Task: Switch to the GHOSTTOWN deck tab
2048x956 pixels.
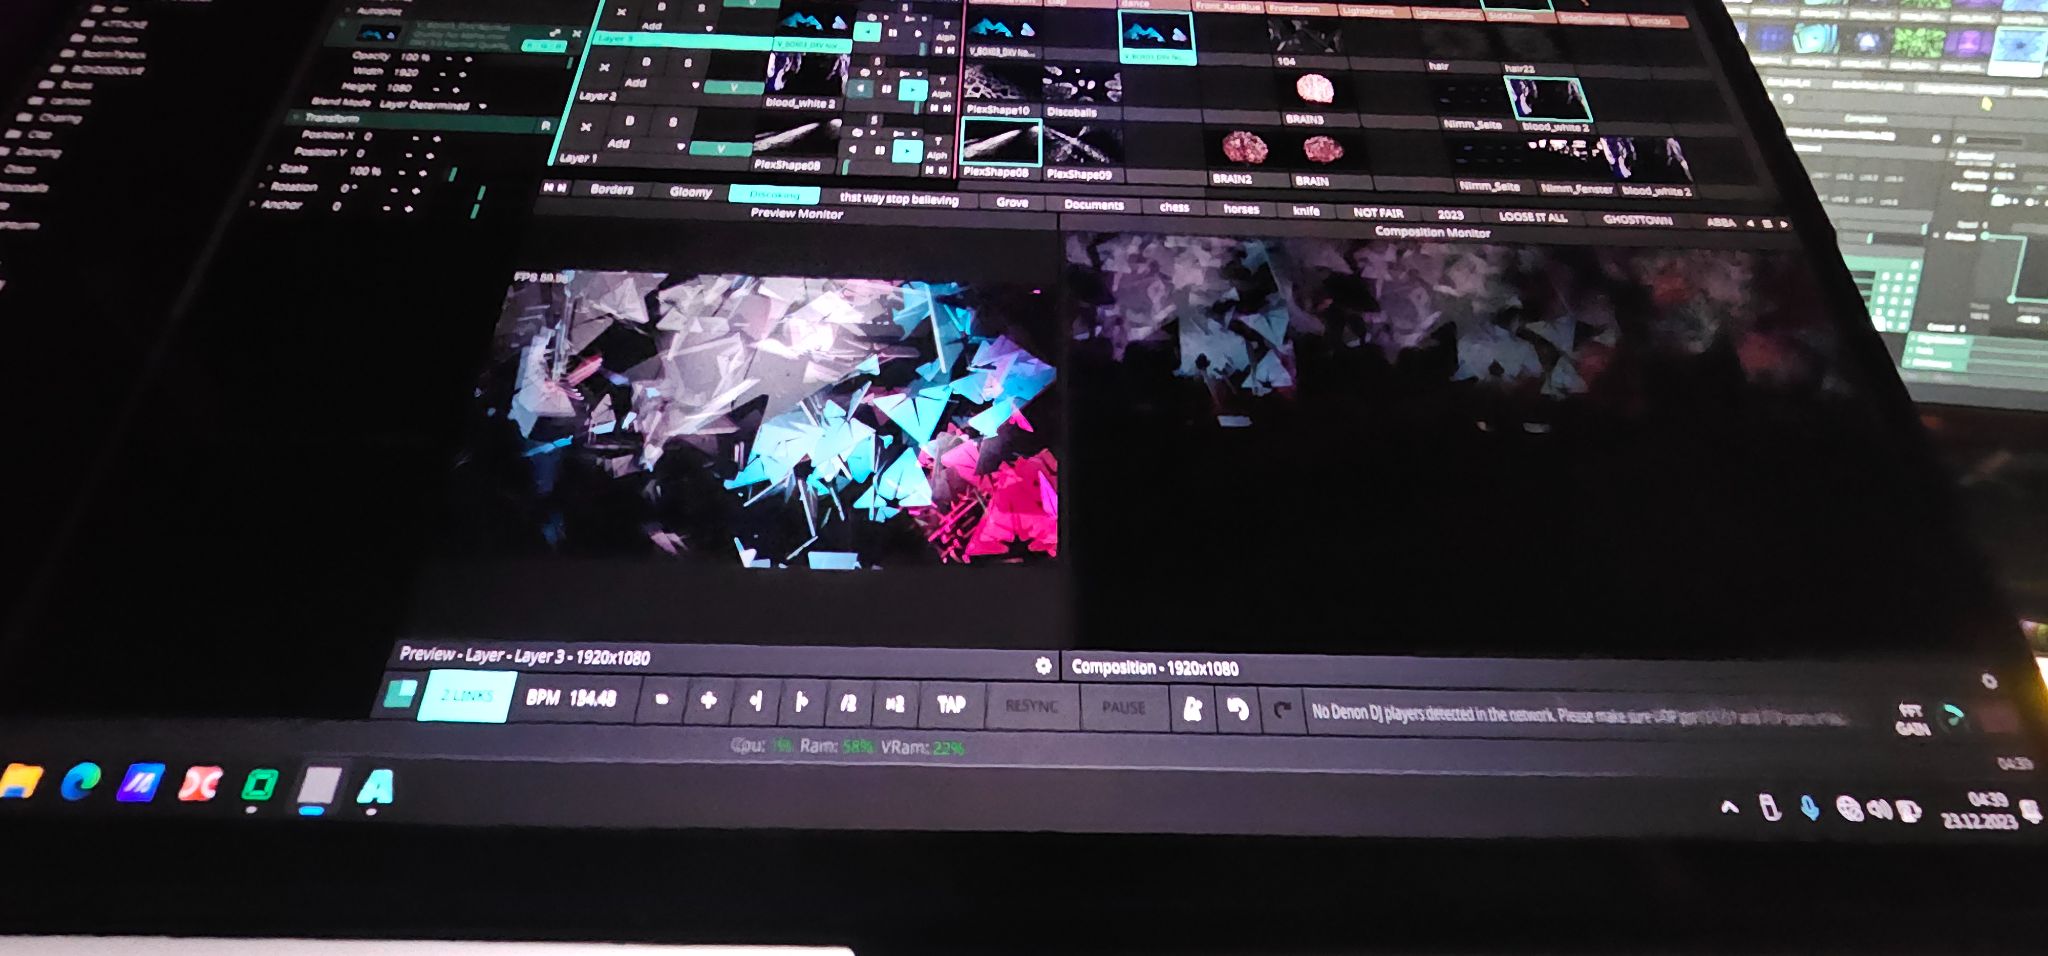Action: tap(1637, 219)
